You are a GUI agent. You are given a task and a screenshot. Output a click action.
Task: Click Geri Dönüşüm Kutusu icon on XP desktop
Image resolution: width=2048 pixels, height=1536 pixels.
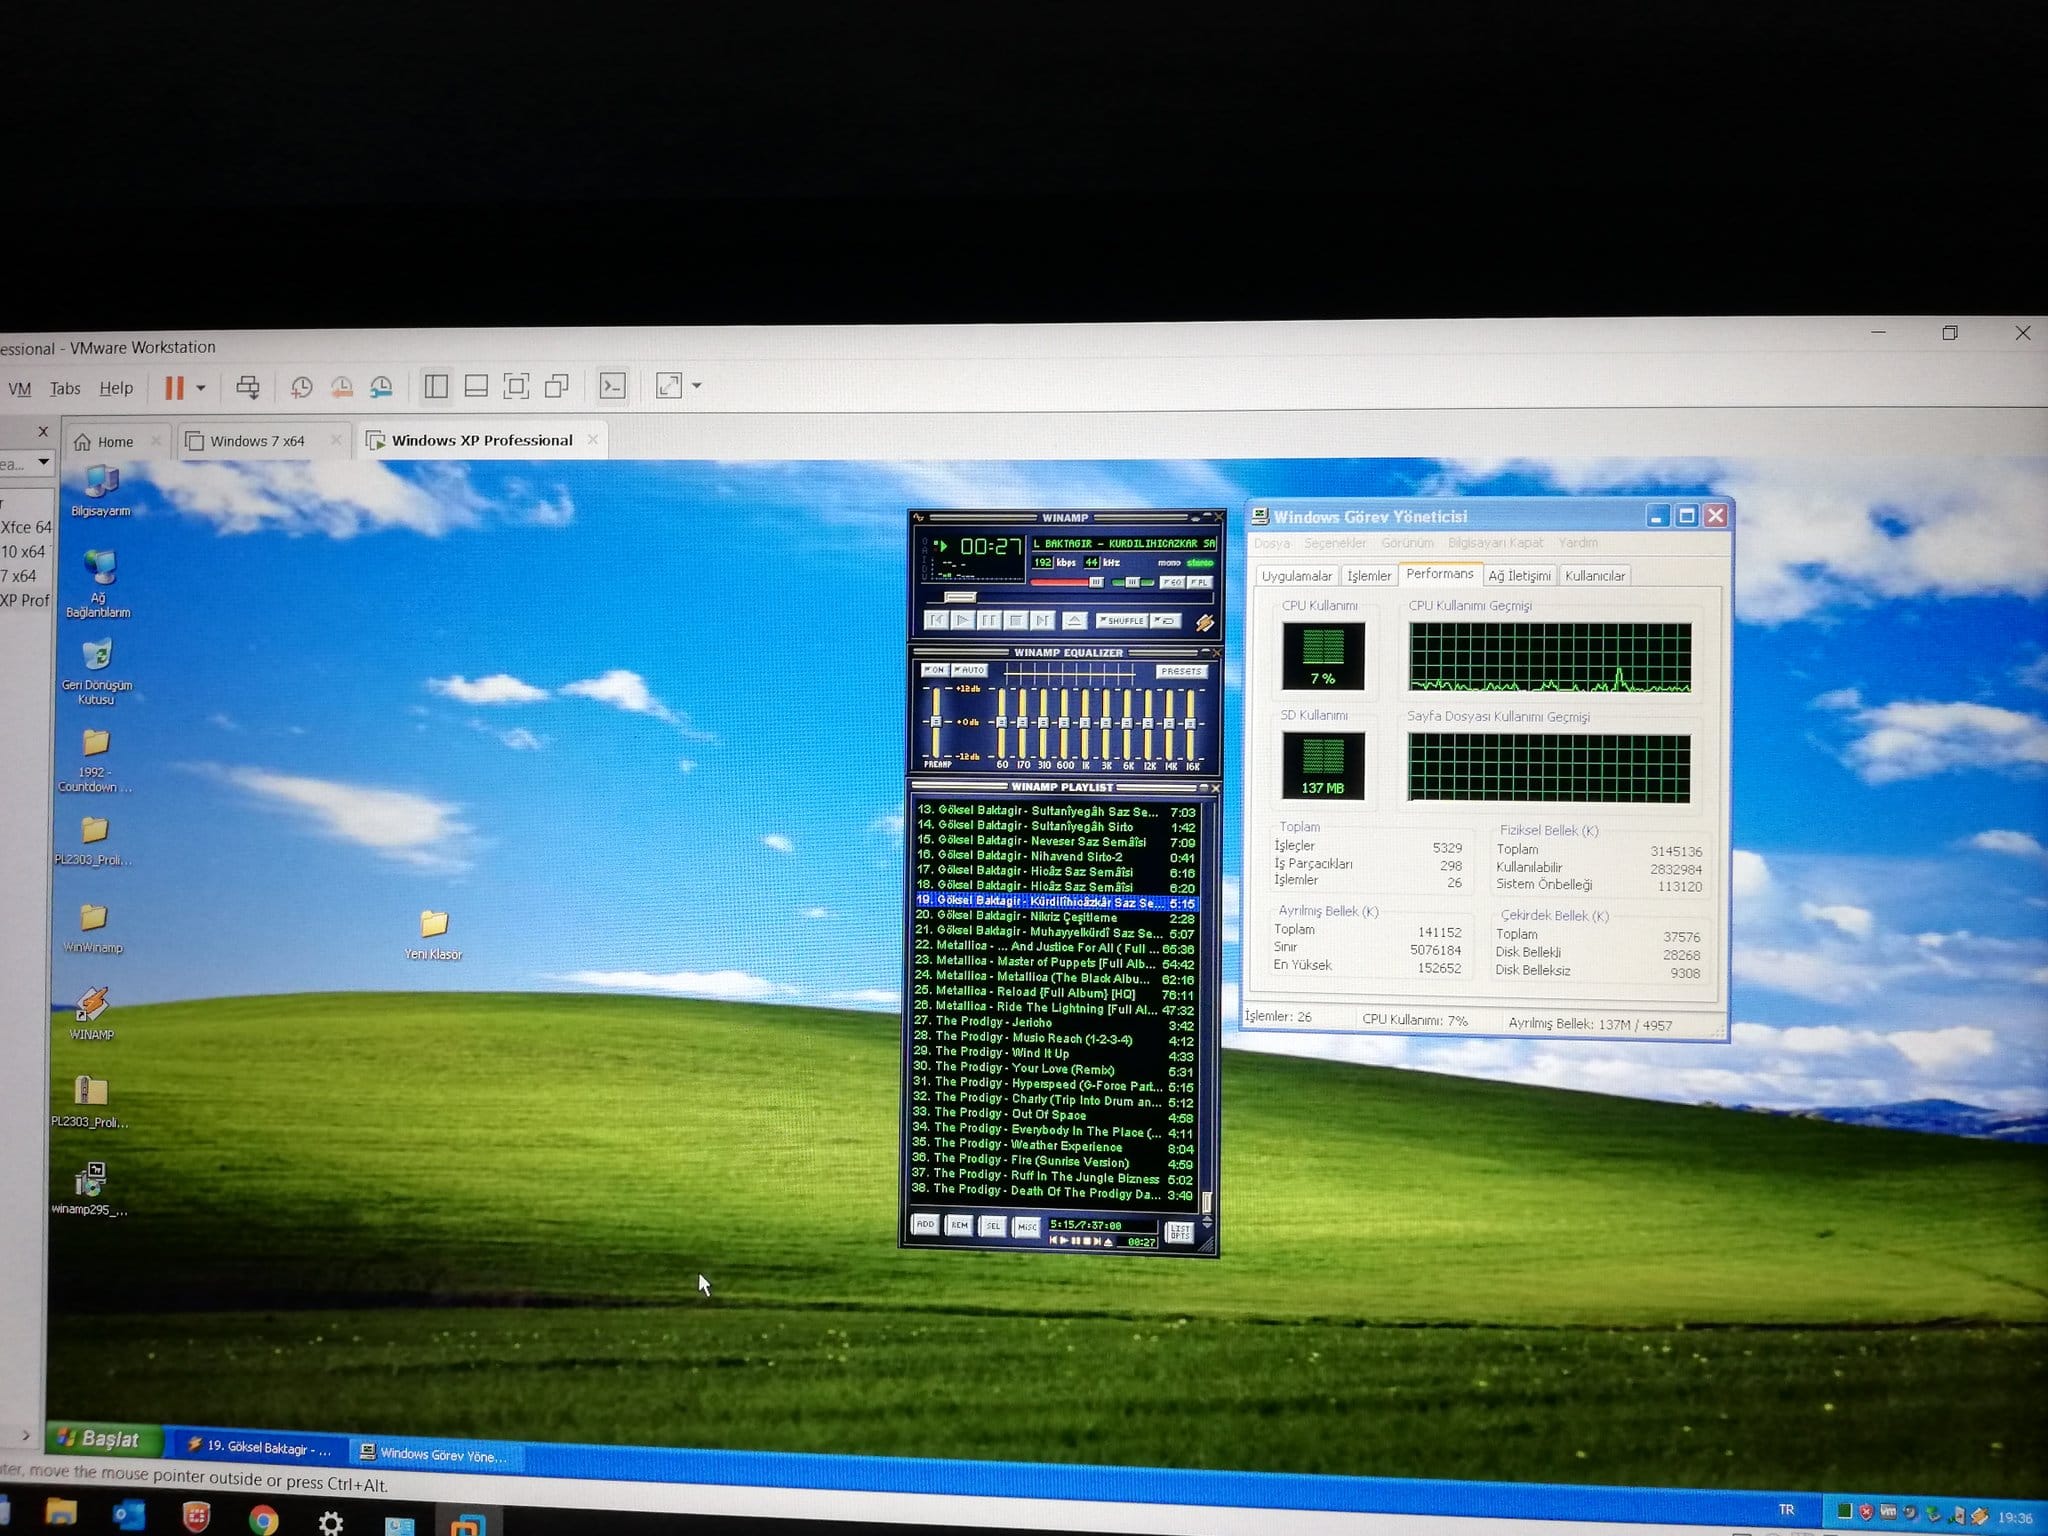97,670
